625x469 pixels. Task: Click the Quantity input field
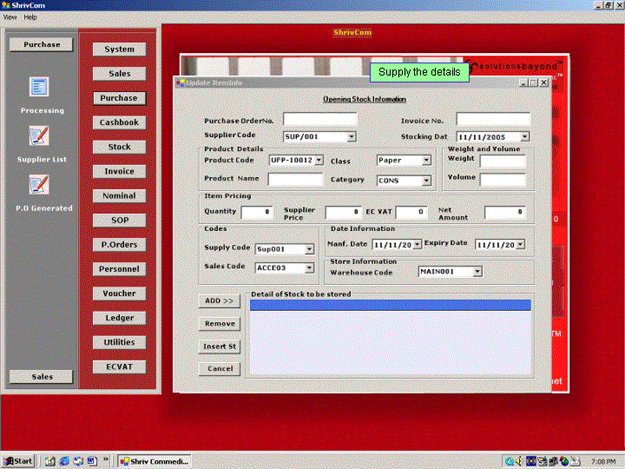pyautogui.click(x=257, y=212)
